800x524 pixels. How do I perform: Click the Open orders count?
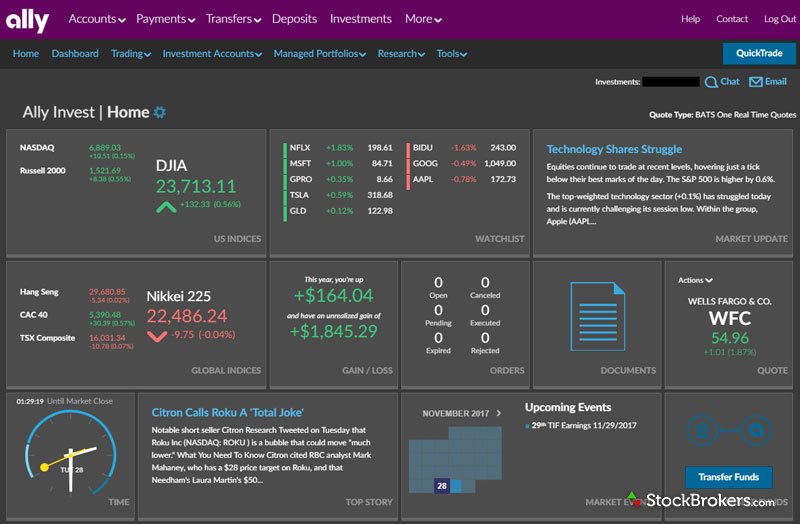coord(438,283)
